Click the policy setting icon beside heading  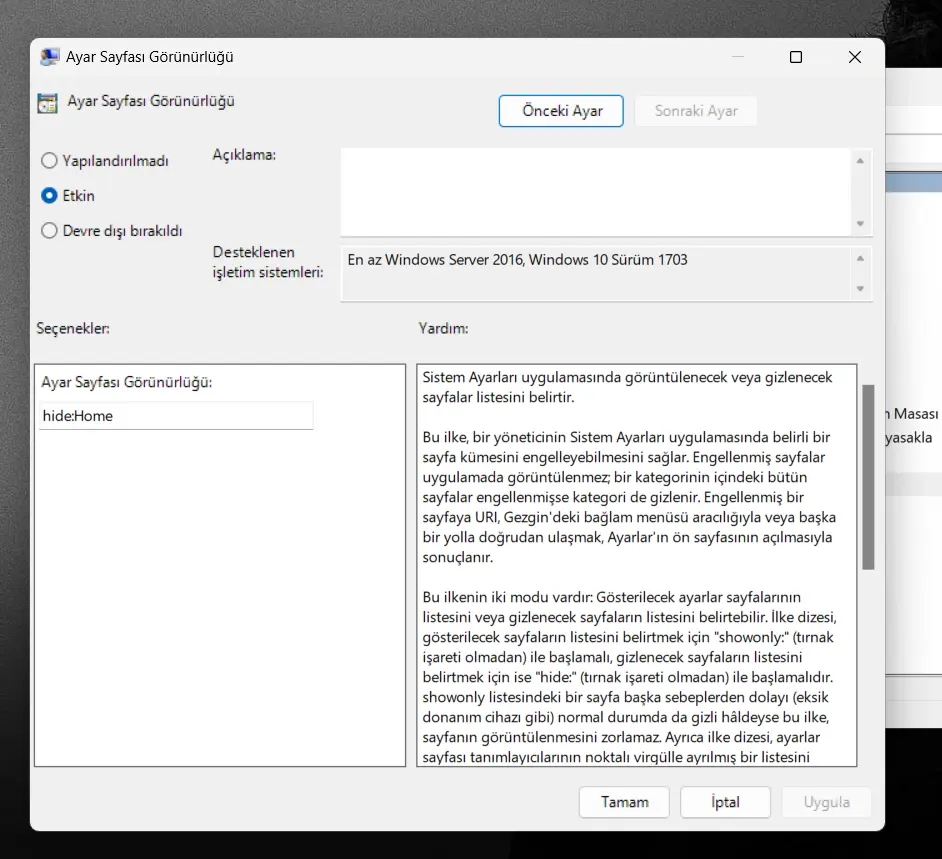click(47, 103)
